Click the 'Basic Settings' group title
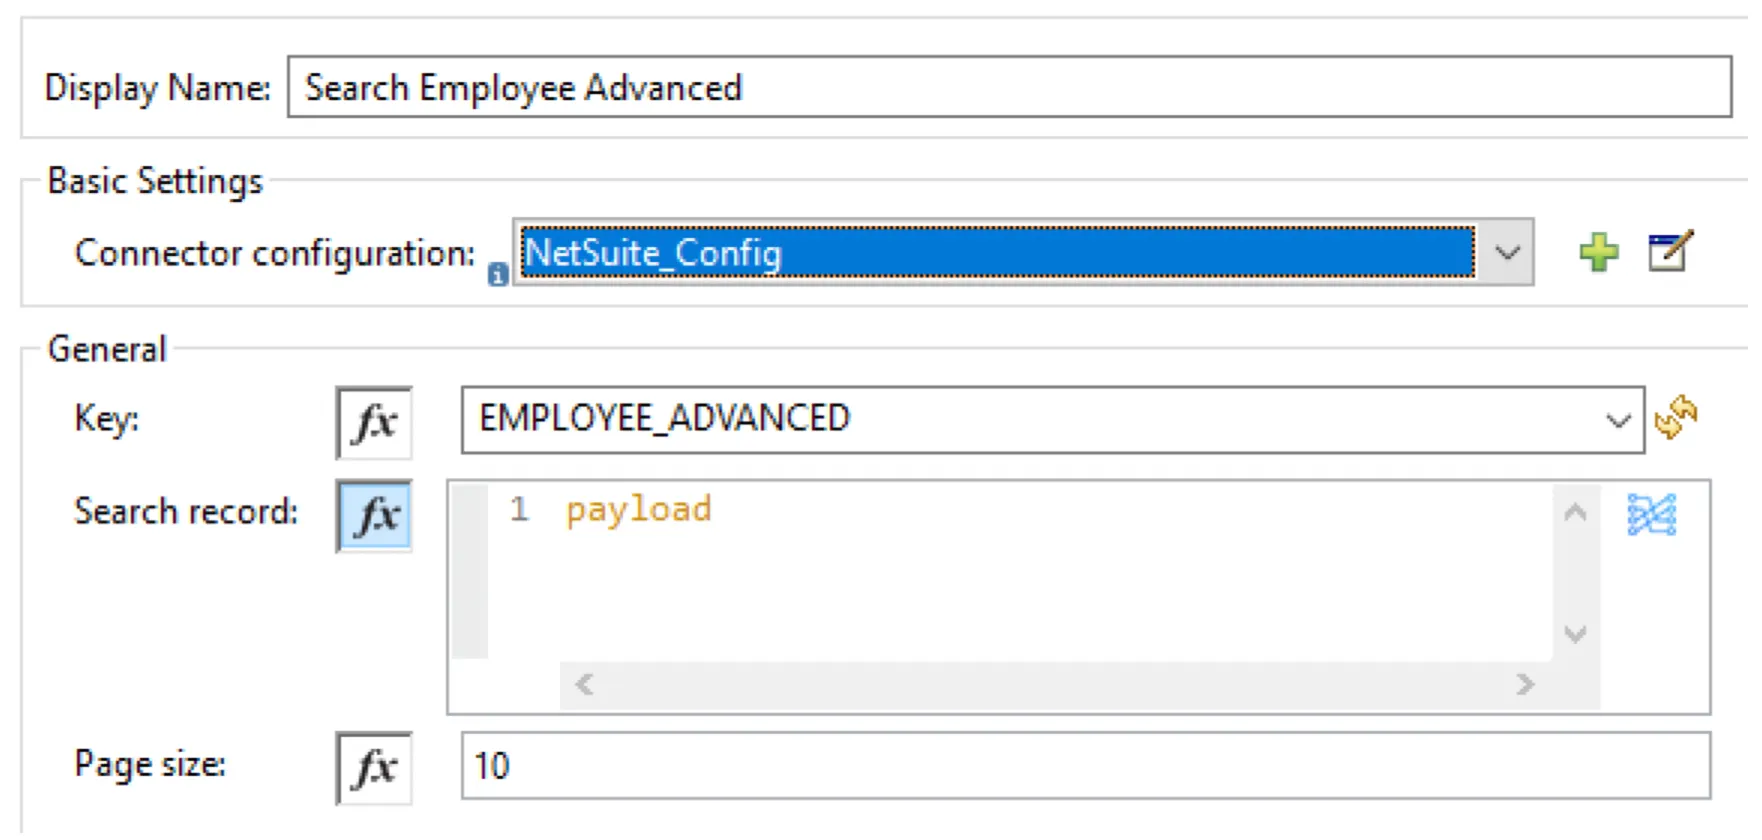Viewport: 1762px width, 840px height. (x=155, y=182)
